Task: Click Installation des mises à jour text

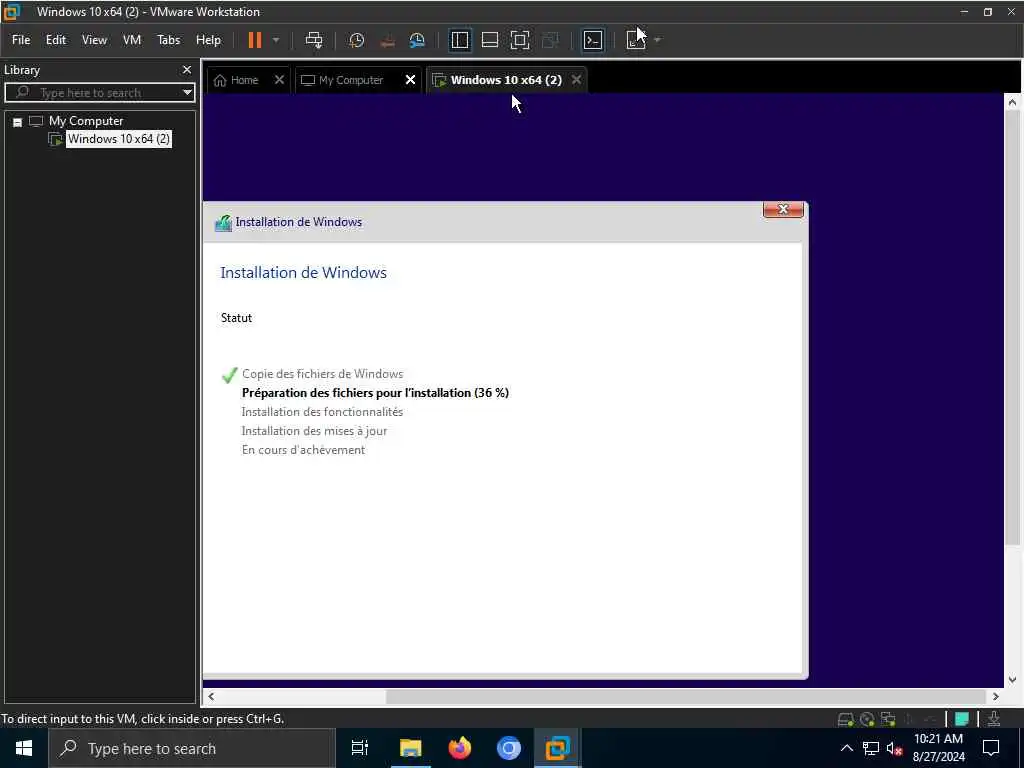Action: click(x=314, y=431)
